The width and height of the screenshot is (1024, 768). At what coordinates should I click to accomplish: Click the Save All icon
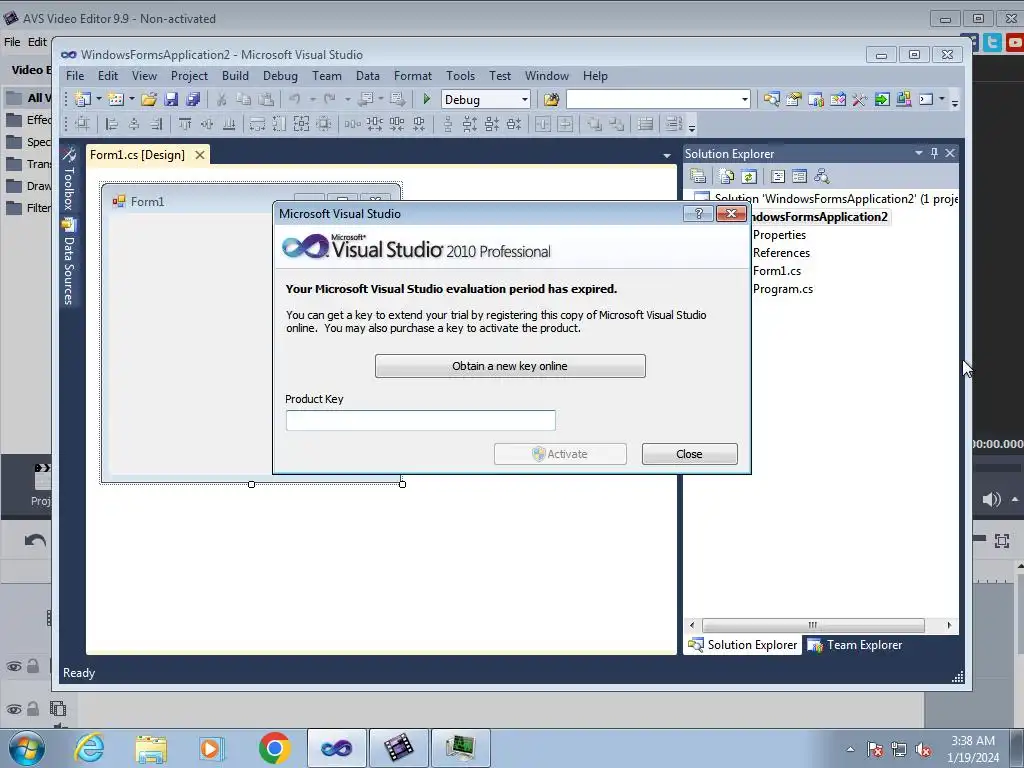point(193,99)
